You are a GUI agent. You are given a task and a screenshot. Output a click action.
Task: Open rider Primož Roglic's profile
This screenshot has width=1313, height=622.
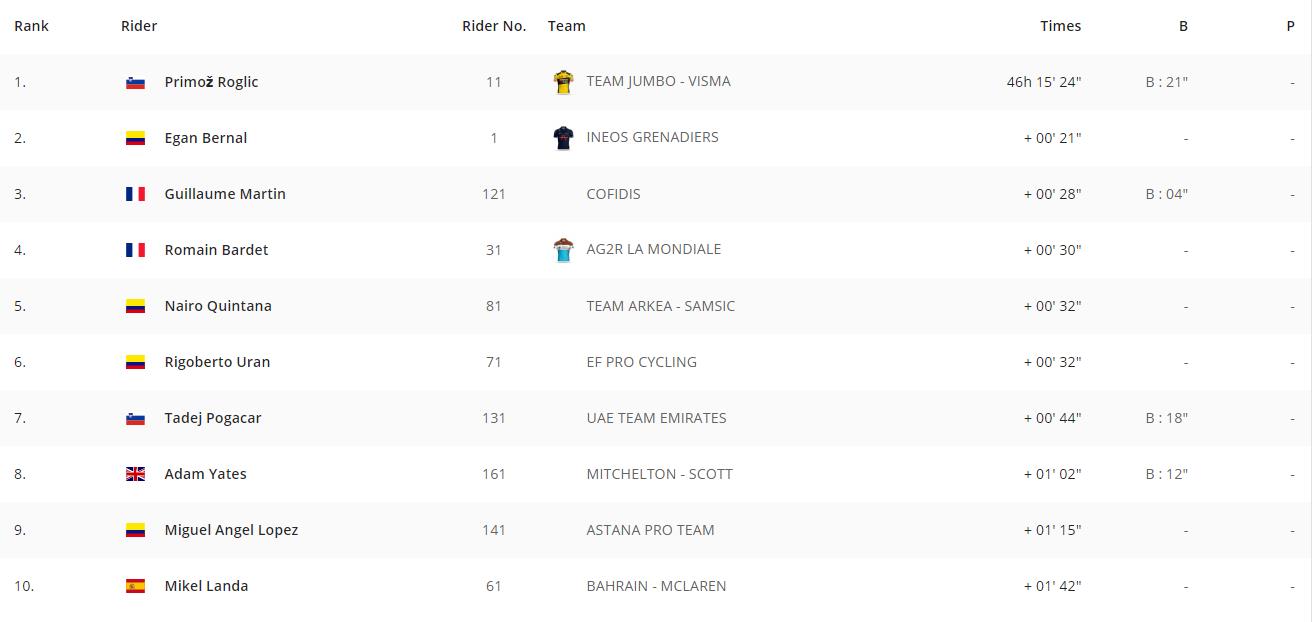point(211,82)
